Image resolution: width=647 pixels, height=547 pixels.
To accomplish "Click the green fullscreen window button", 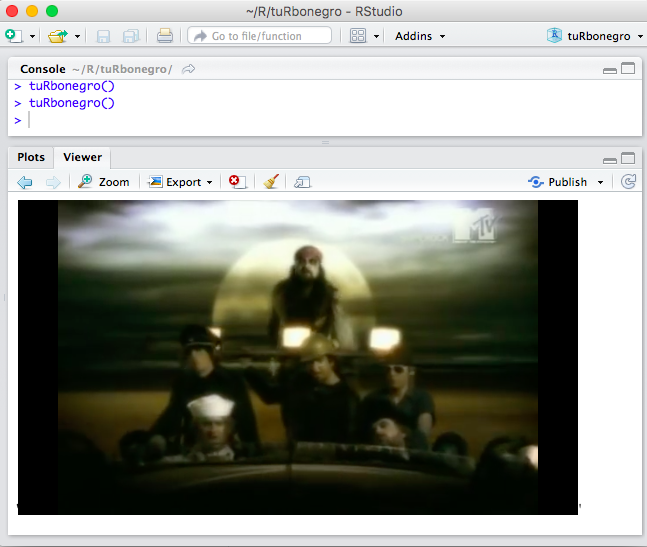I will [x=52, y=11].
